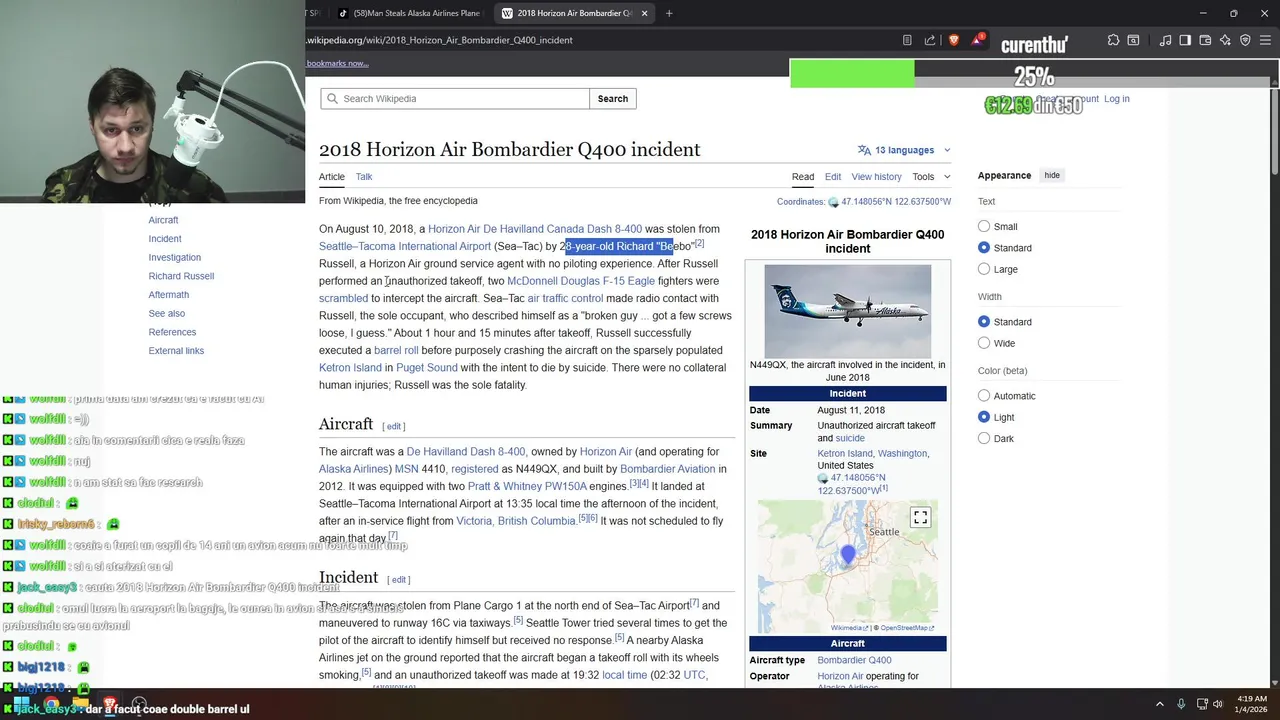Switch to the Article tab
The image size is (1280, 720).
click(332, 177)
